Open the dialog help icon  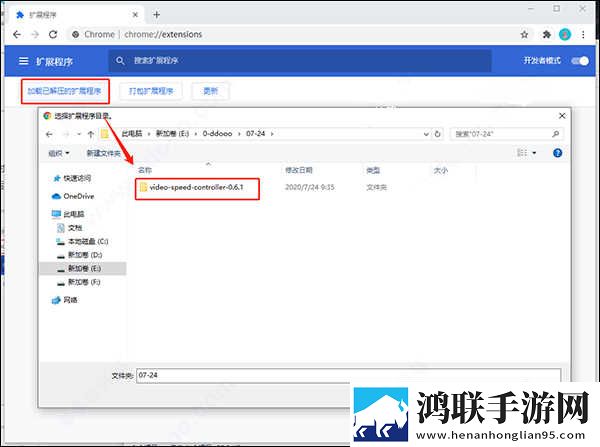[558, 153]
